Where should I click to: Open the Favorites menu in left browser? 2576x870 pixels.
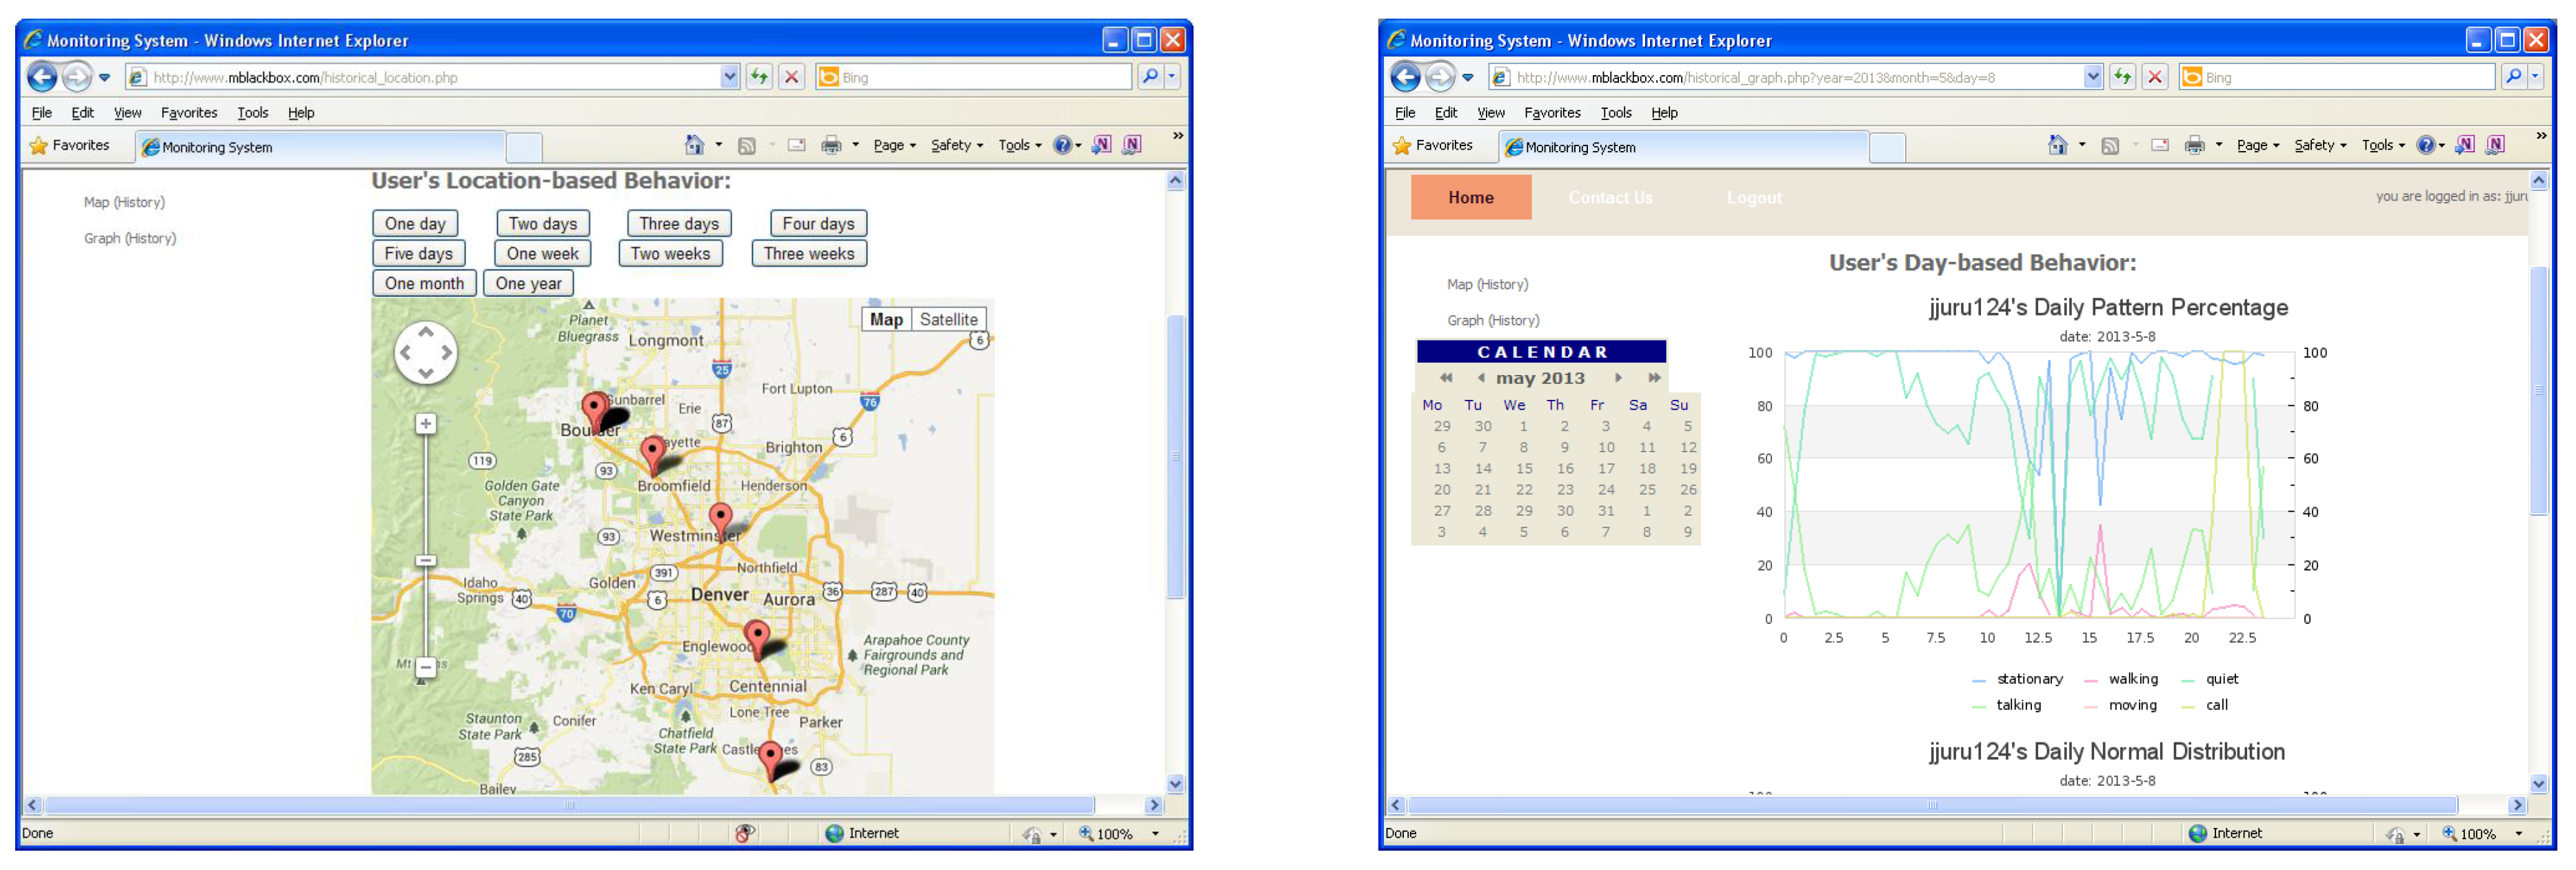tap(189, 113)
